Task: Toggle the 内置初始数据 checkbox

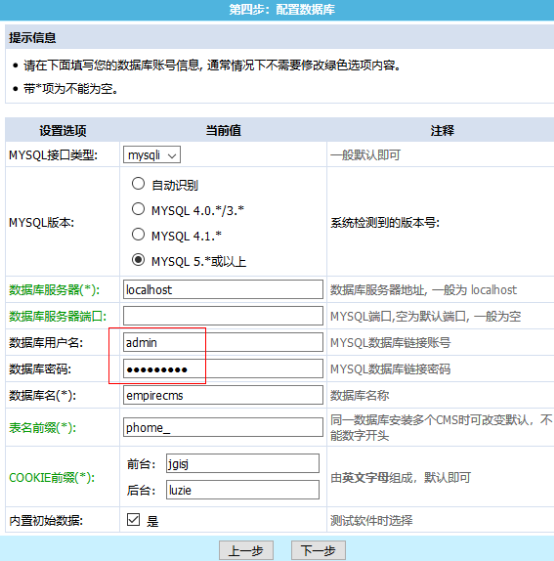Action: [133, 519]
